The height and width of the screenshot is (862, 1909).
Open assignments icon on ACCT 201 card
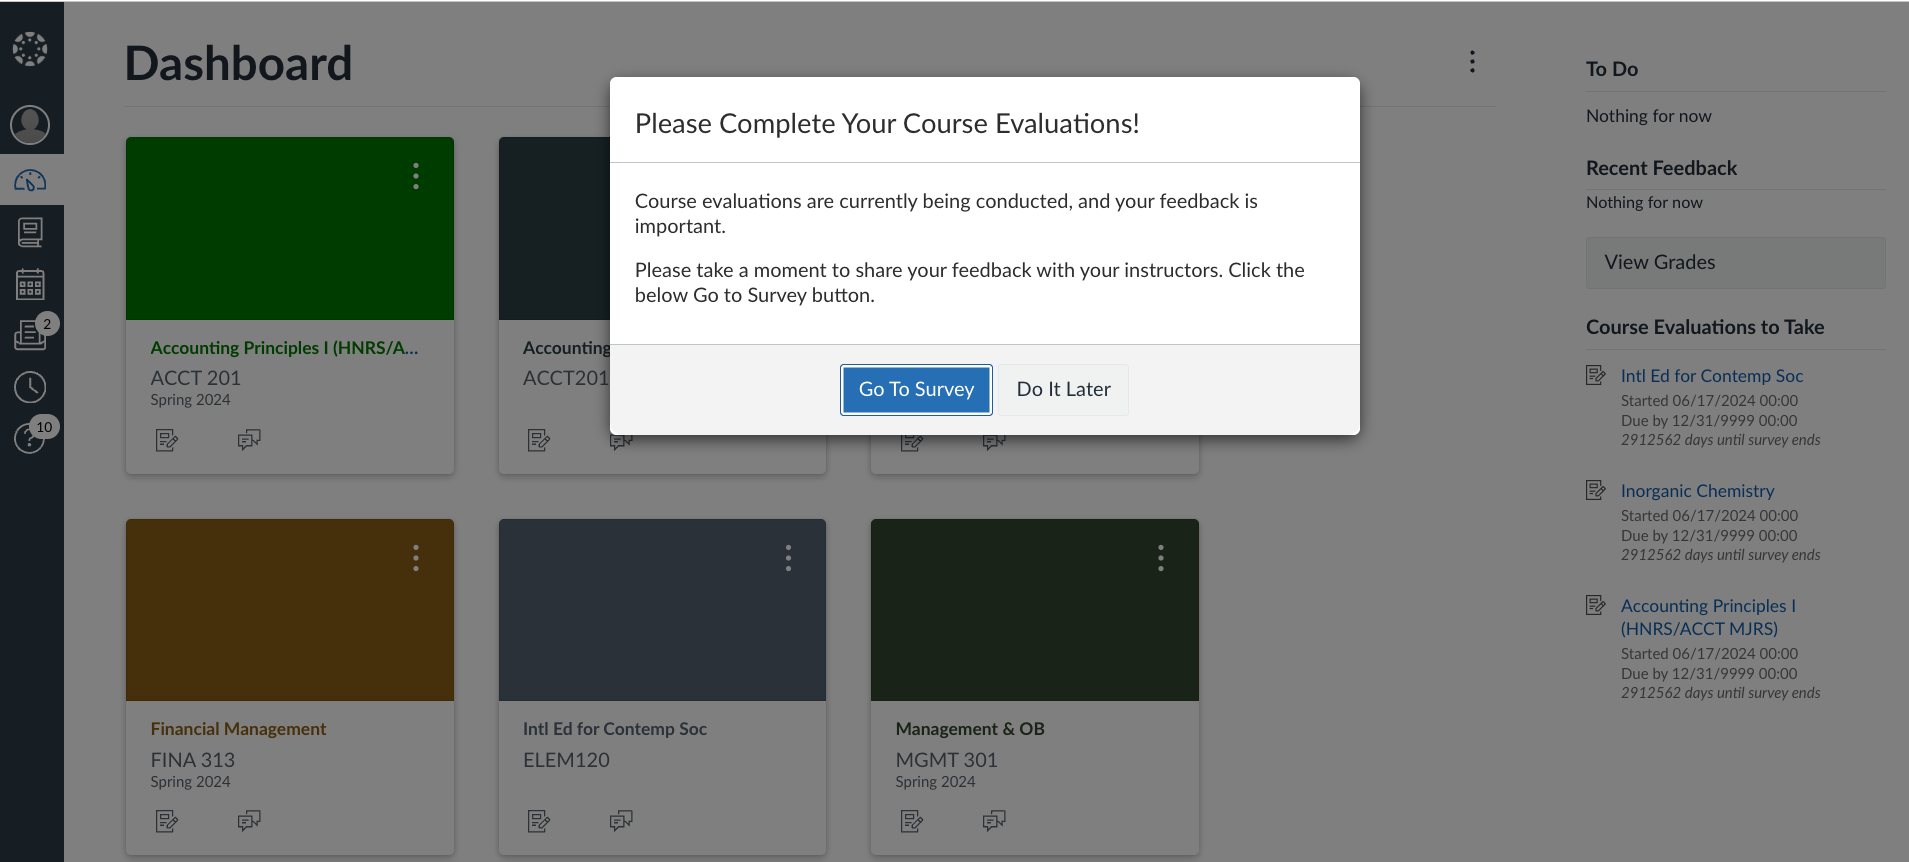[x=167, y=440]
